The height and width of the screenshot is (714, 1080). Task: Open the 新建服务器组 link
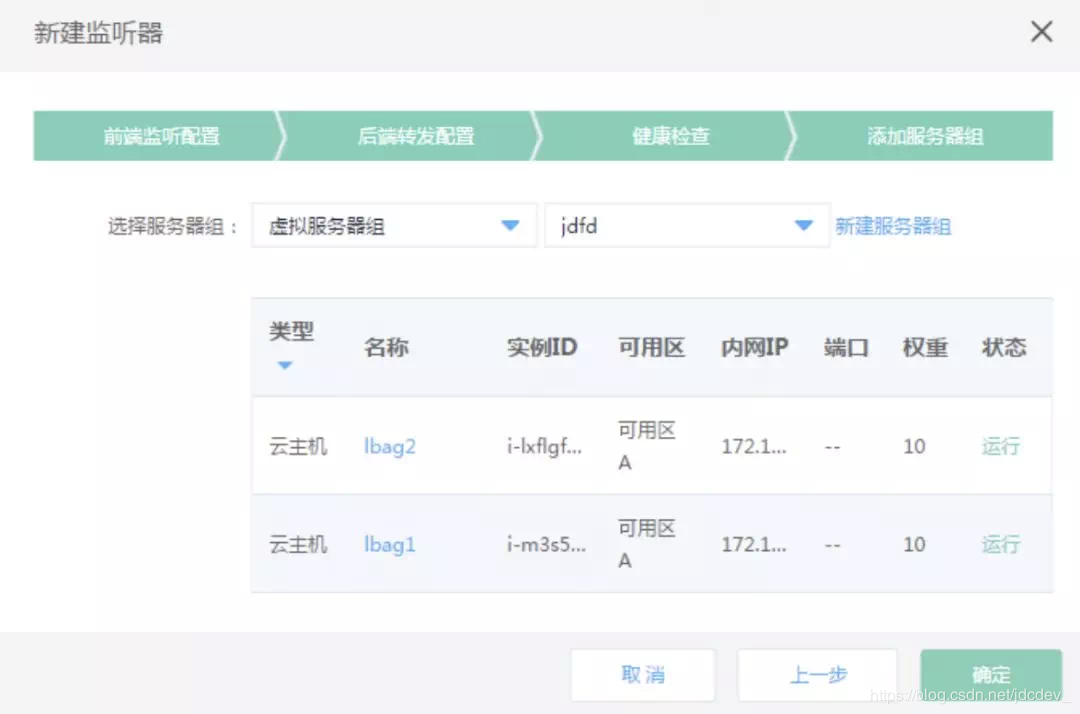click(893, 225)
